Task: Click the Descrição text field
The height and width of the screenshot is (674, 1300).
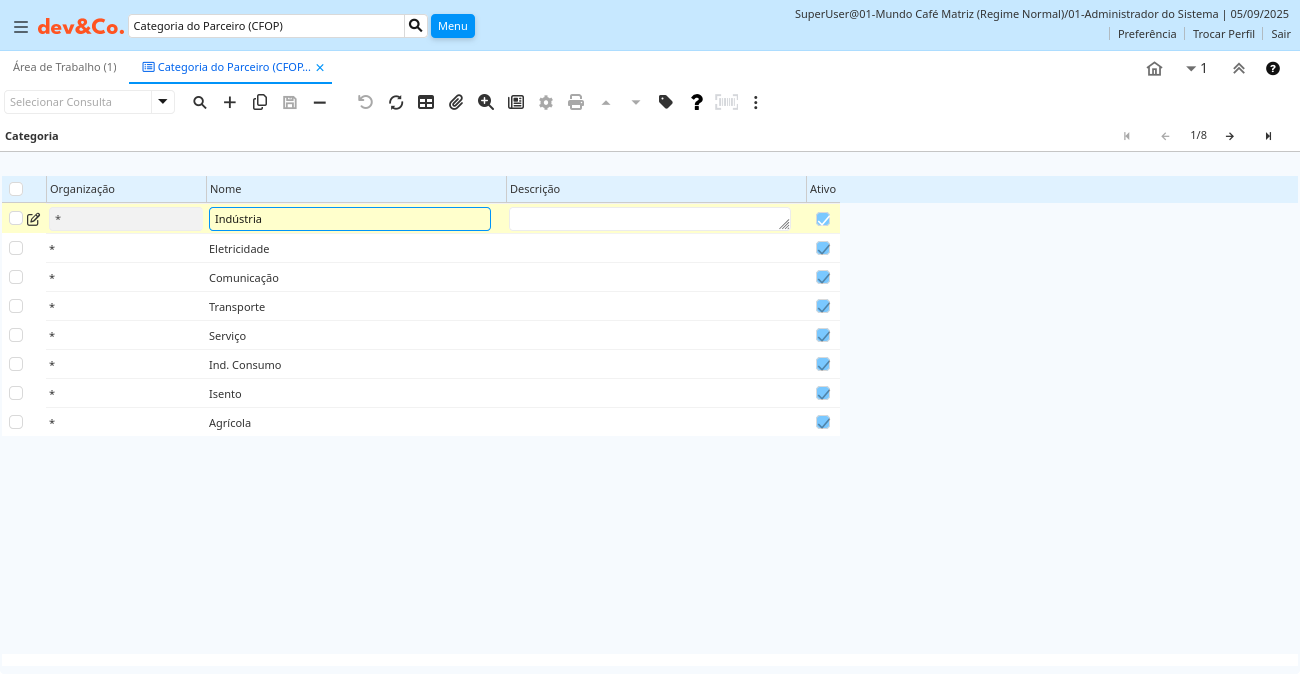Action: (646, 219)
